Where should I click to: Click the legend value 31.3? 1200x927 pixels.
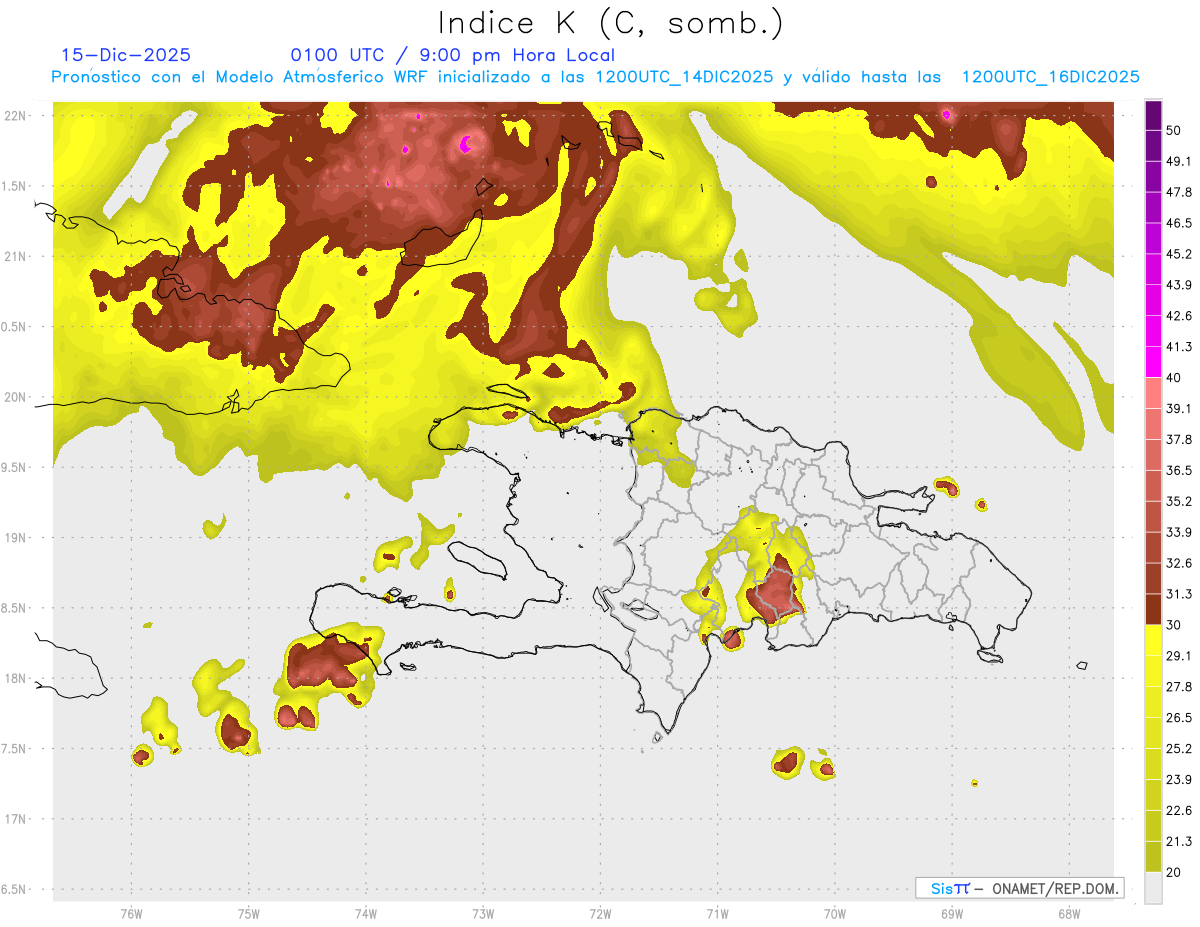click(x=1179, y=594)
